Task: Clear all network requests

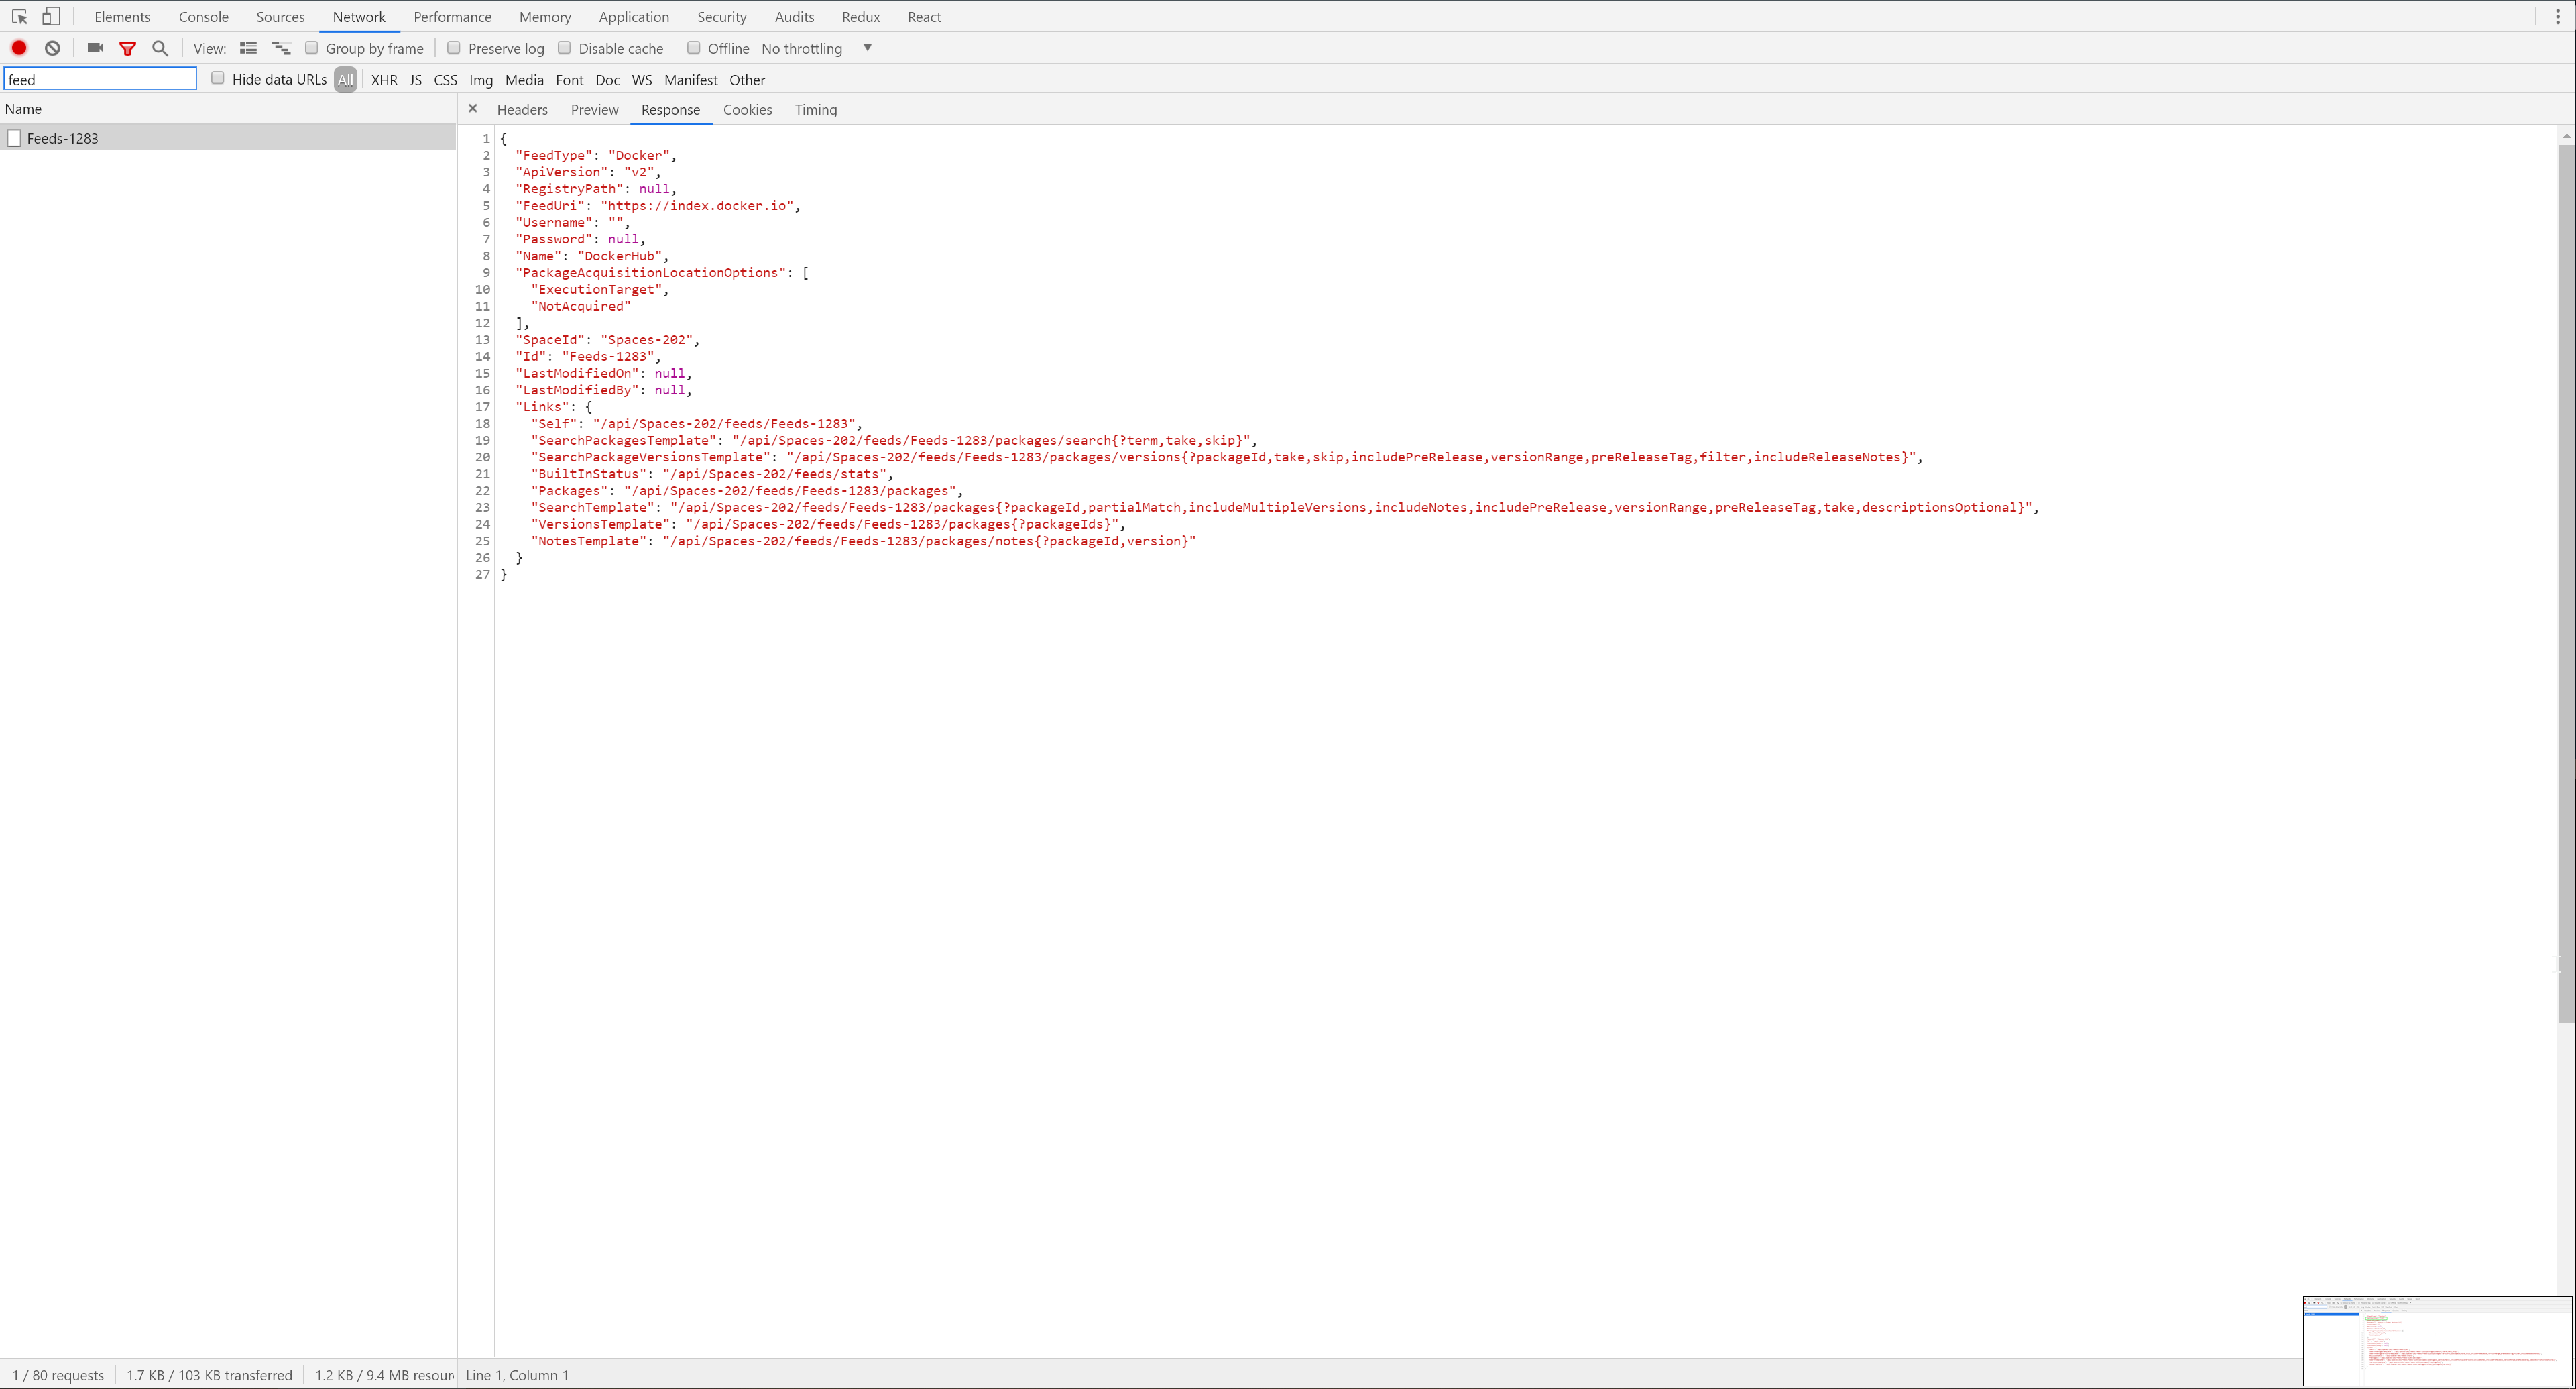Action: [x=52, y=47]
